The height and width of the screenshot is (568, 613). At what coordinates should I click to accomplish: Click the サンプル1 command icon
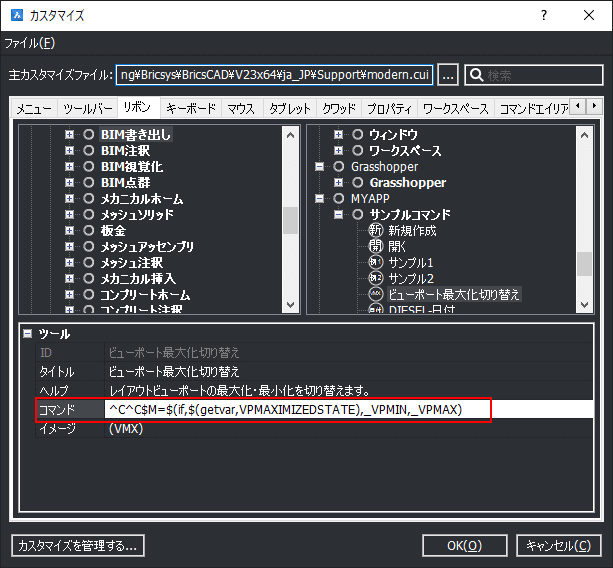click(376, 262)
